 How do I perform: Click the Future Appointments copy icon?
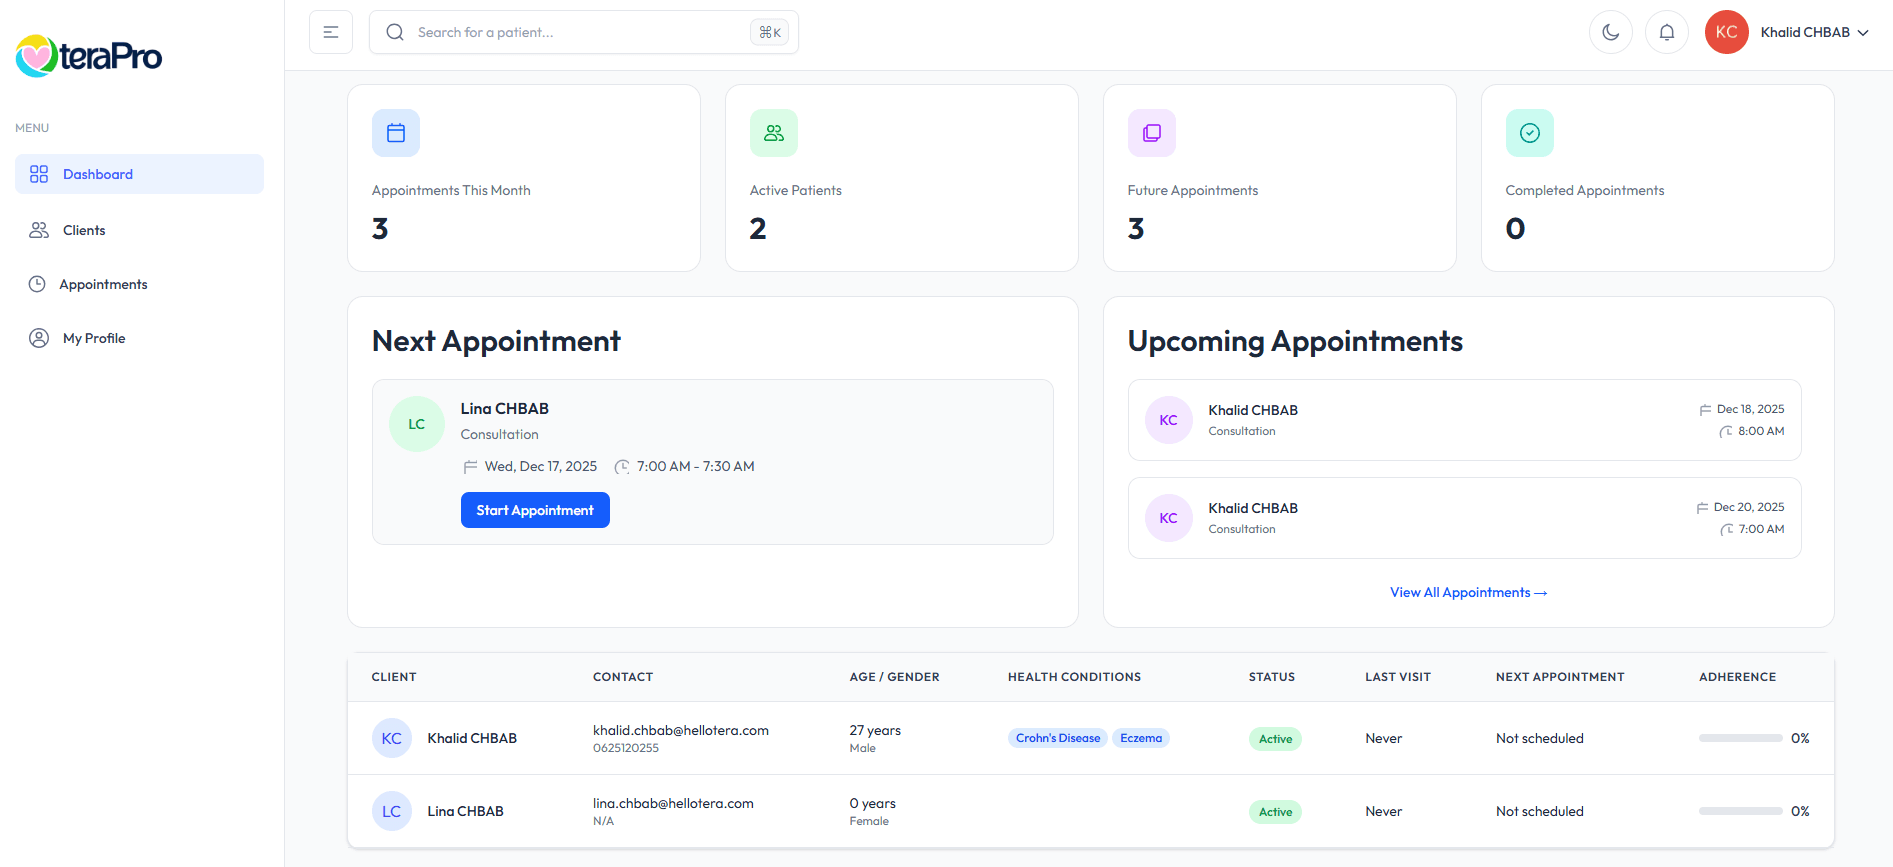click(1152, 133)
